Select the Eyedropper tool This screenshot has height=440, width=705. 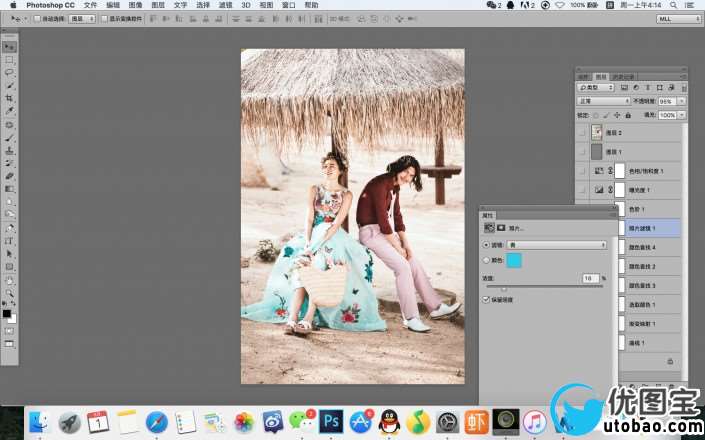point(9,111)
